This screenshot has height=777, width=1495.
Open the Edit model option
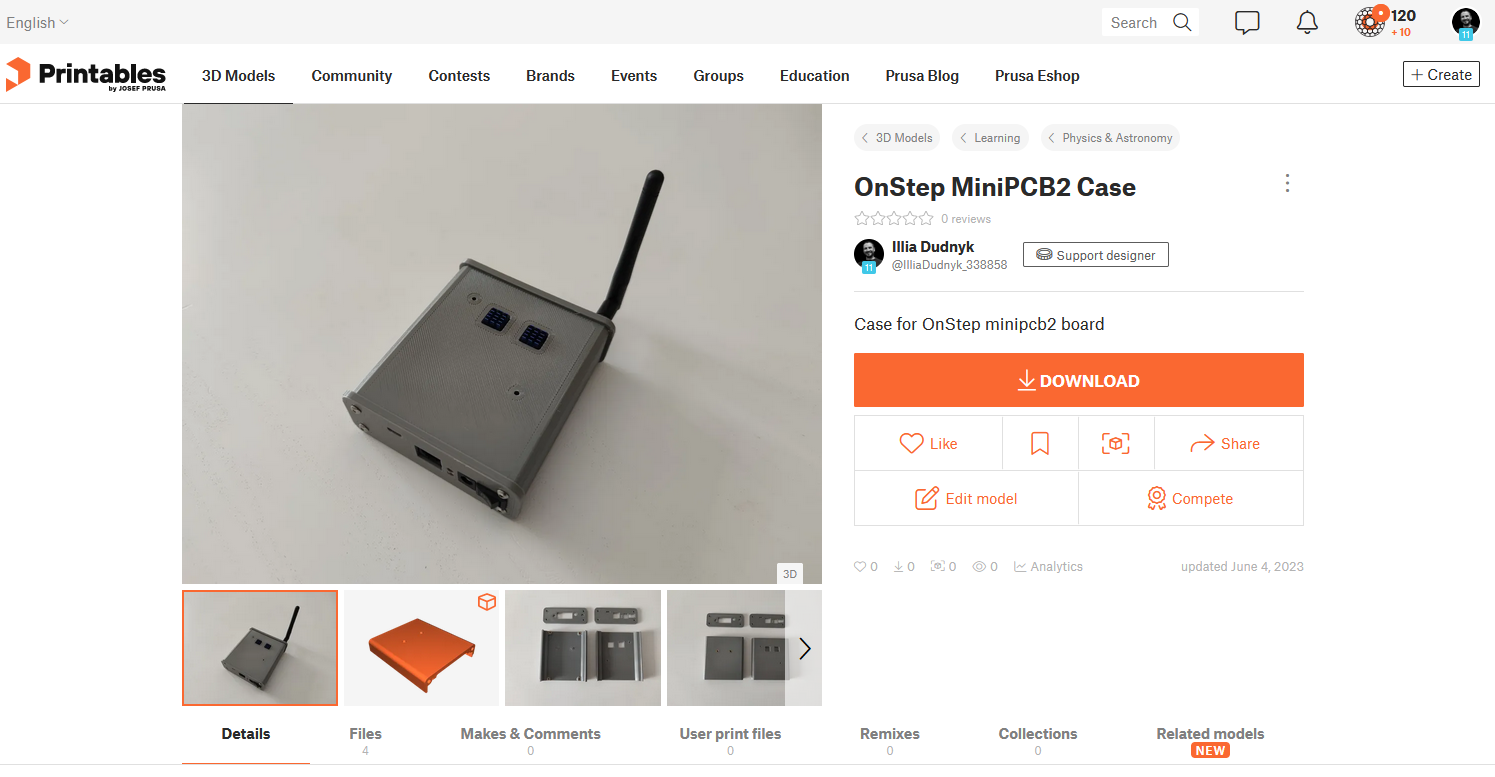966,498
